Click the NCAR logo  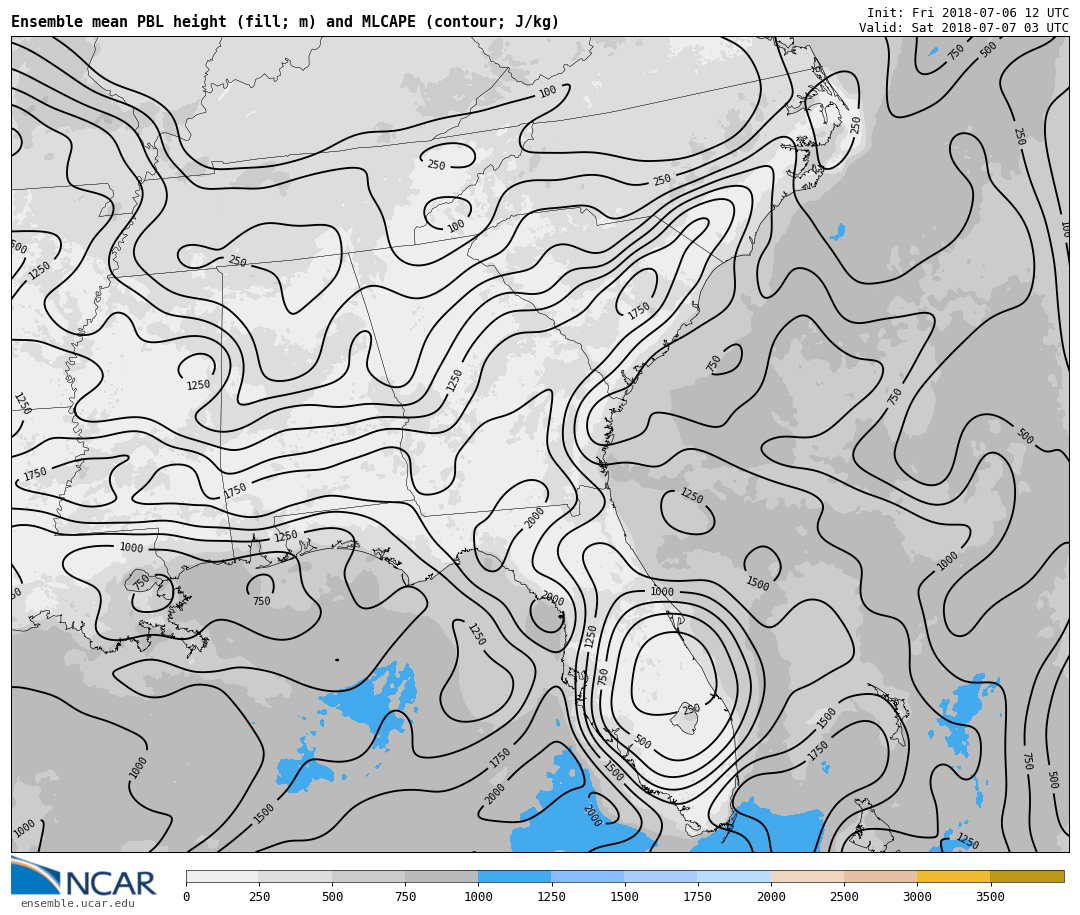(83, 877)
